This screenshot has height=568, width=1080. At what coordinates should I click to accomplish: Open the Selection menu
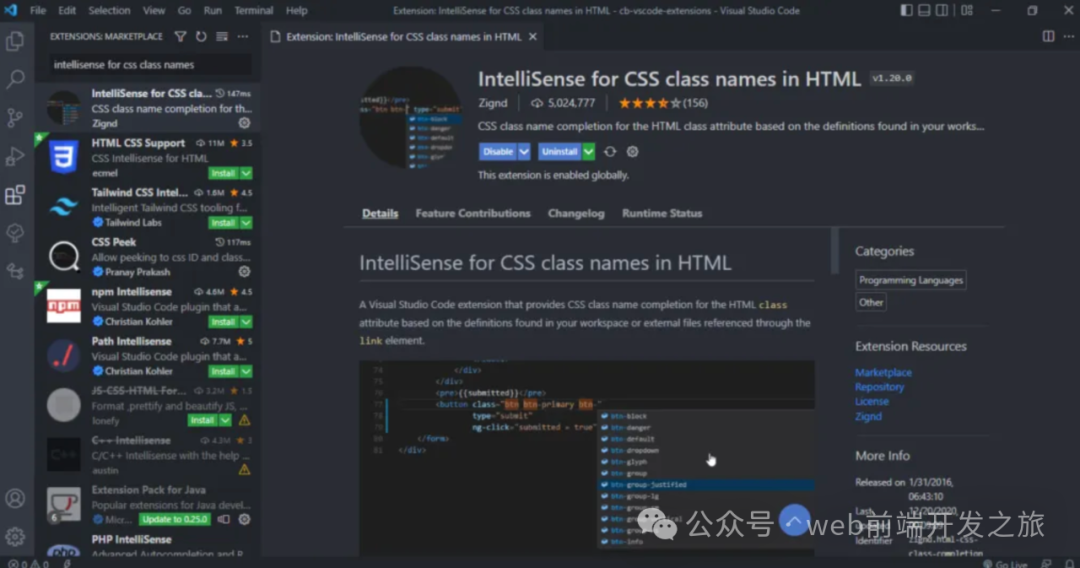(x=109, y=10)
